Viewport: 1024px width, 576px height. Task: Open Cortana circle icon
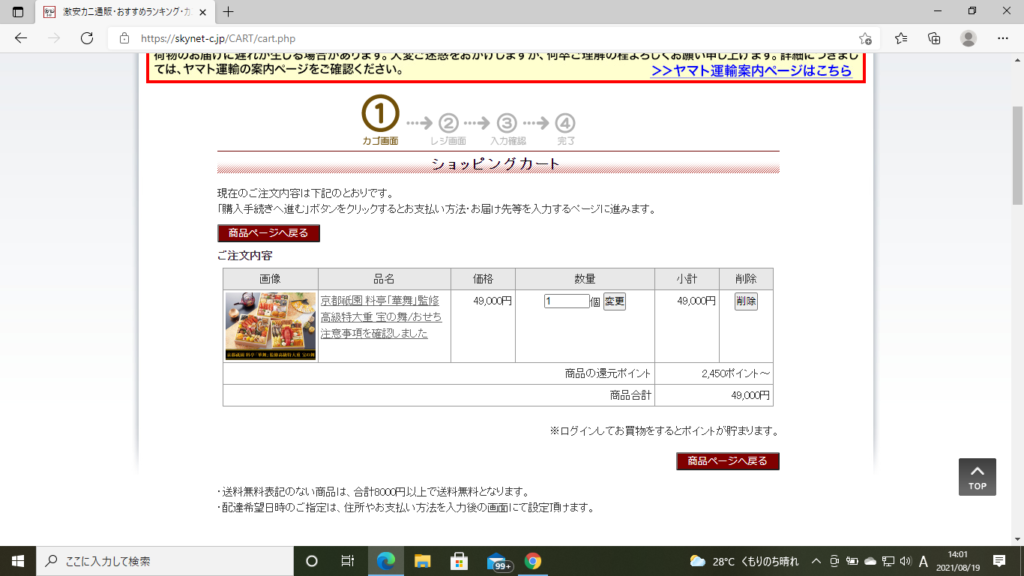coord(312,561)
